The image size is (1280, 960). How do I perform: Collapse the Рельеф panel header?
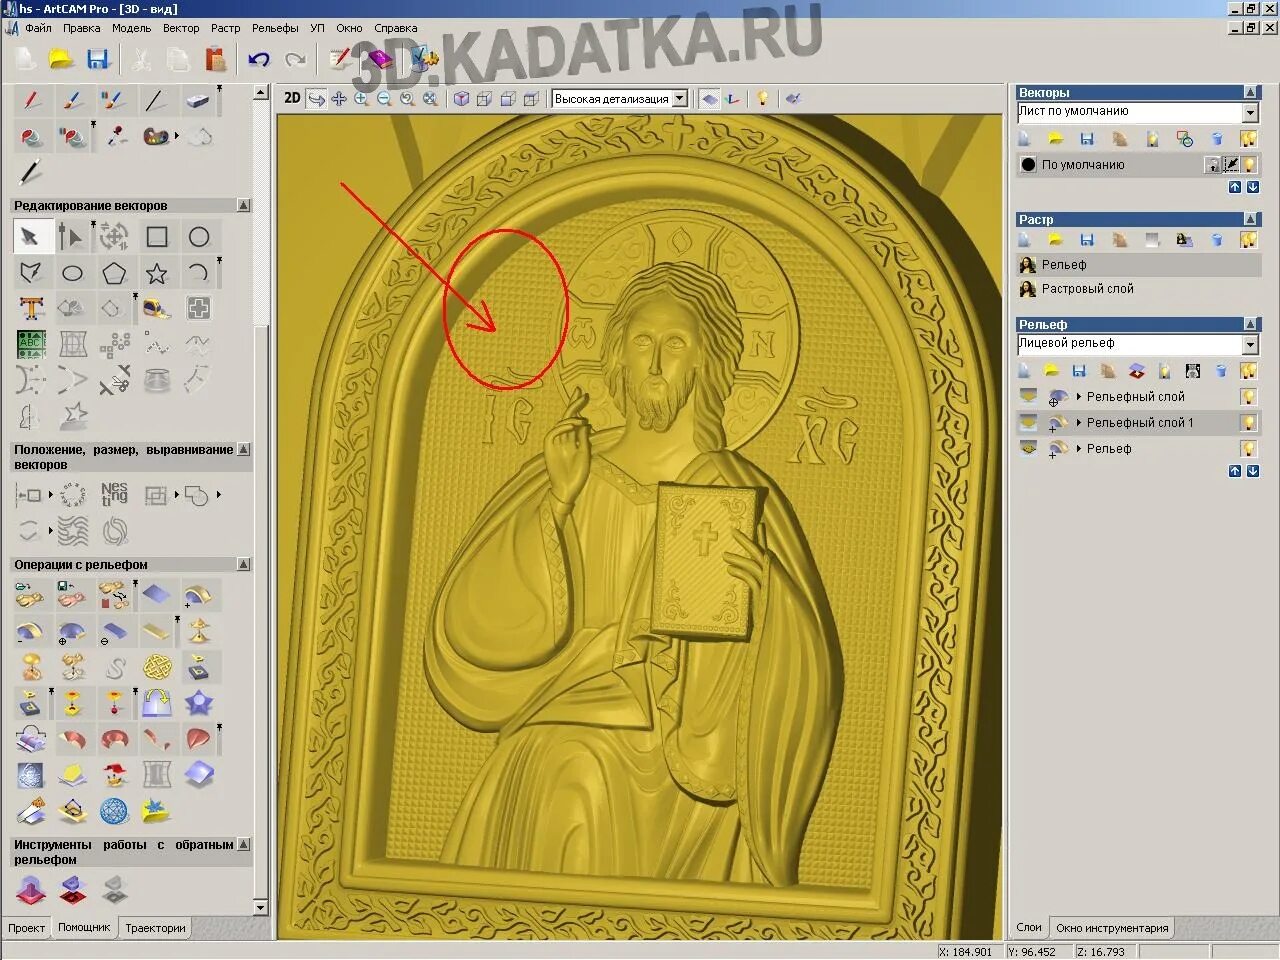click(1250, 324)
